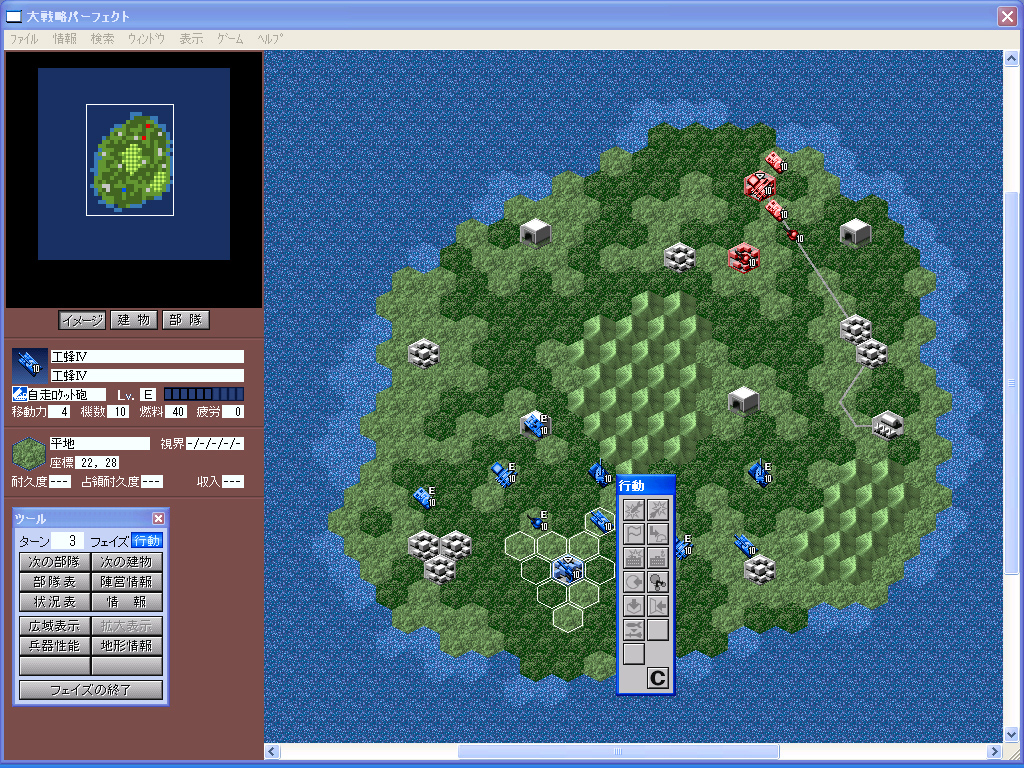Open the ファイル menu
Image resolution: width=1024 pixels, height=768 pixels.
coord(23,39)
